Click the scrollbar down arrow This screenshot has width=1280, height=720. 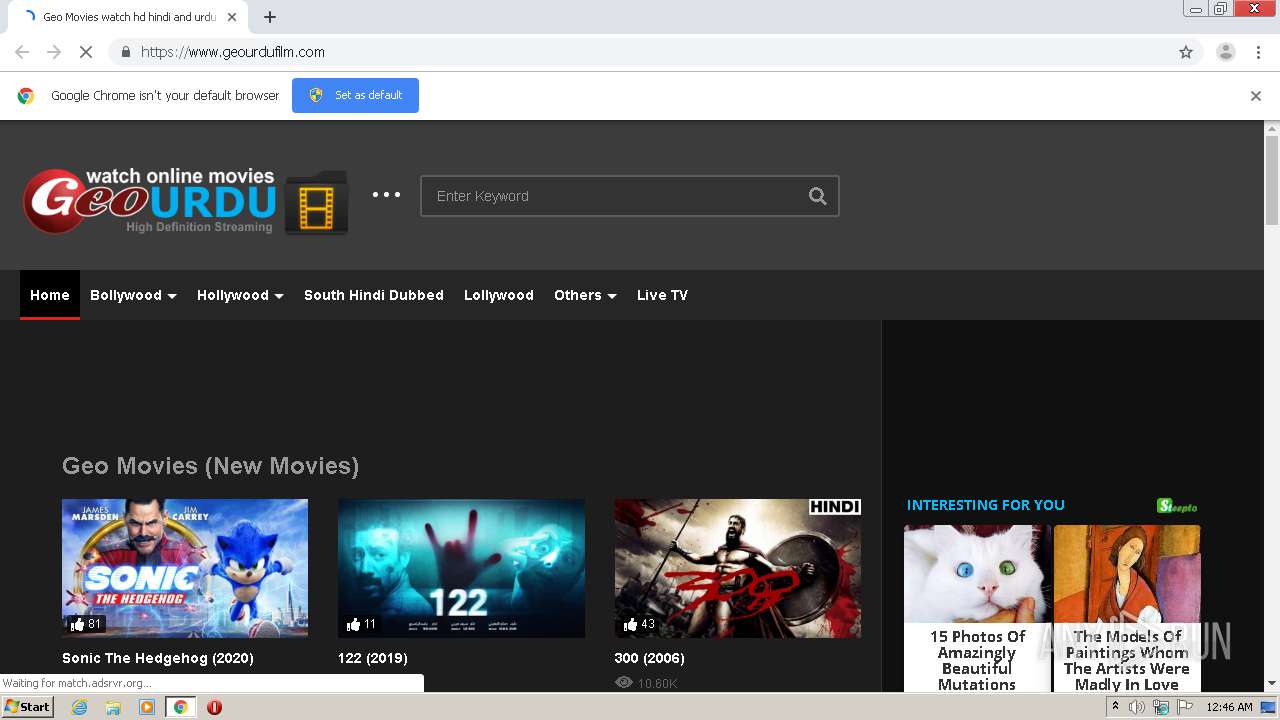point(1272,683)
